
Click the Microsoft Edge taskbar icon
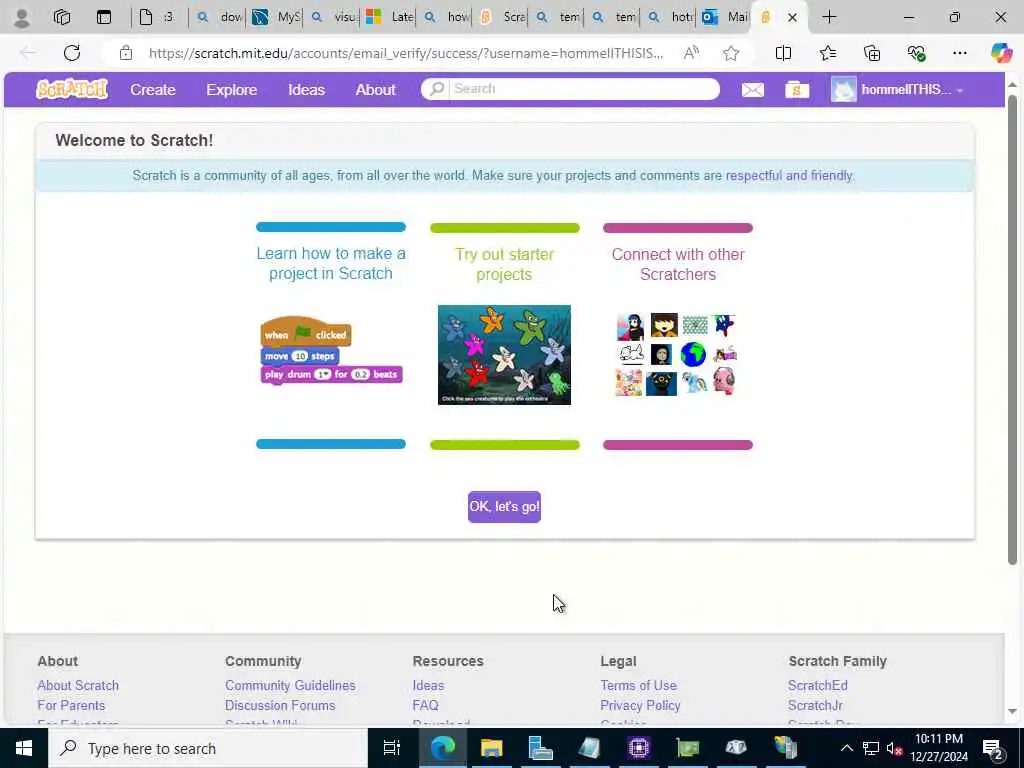442,748
